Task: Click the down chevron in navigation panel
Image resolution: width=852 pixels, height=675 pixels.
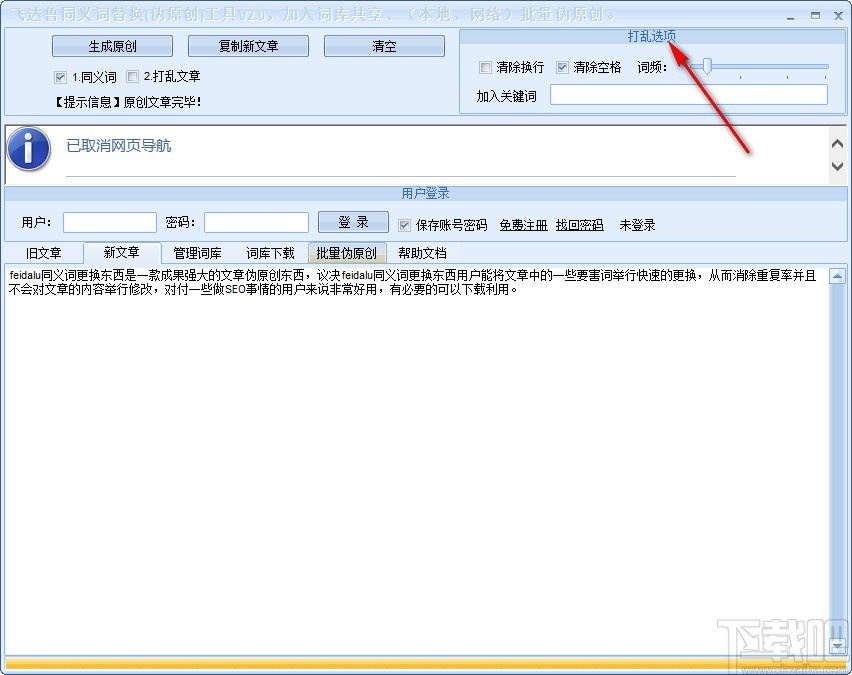Action: point(837,166)
